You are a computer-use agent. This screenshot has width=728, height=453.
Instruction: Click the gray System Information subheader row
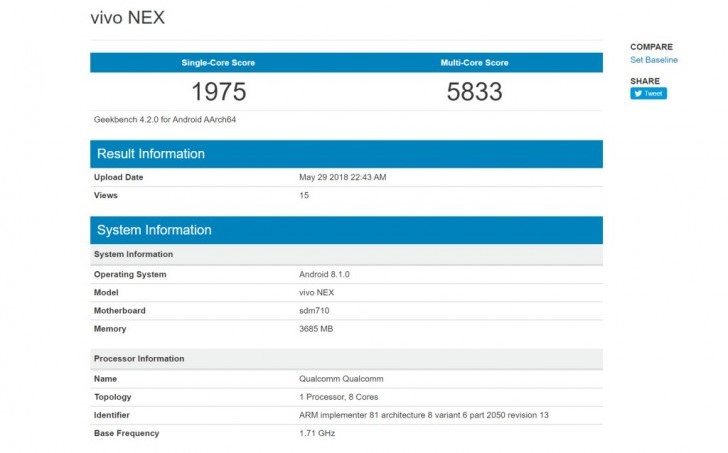tap(346, 254)
